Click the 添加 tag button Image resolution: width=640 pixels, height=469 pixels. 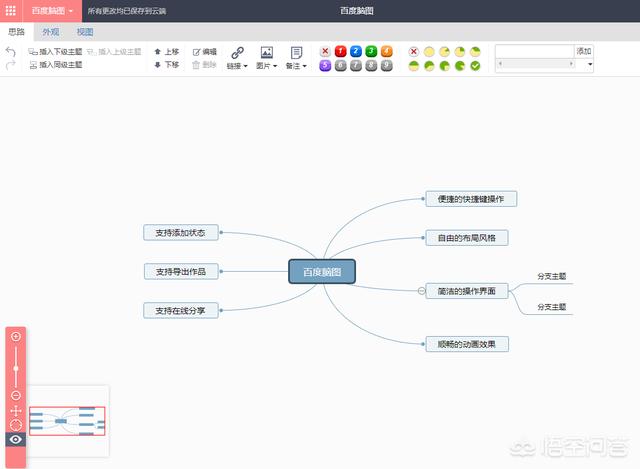click(x=584, y=51)
